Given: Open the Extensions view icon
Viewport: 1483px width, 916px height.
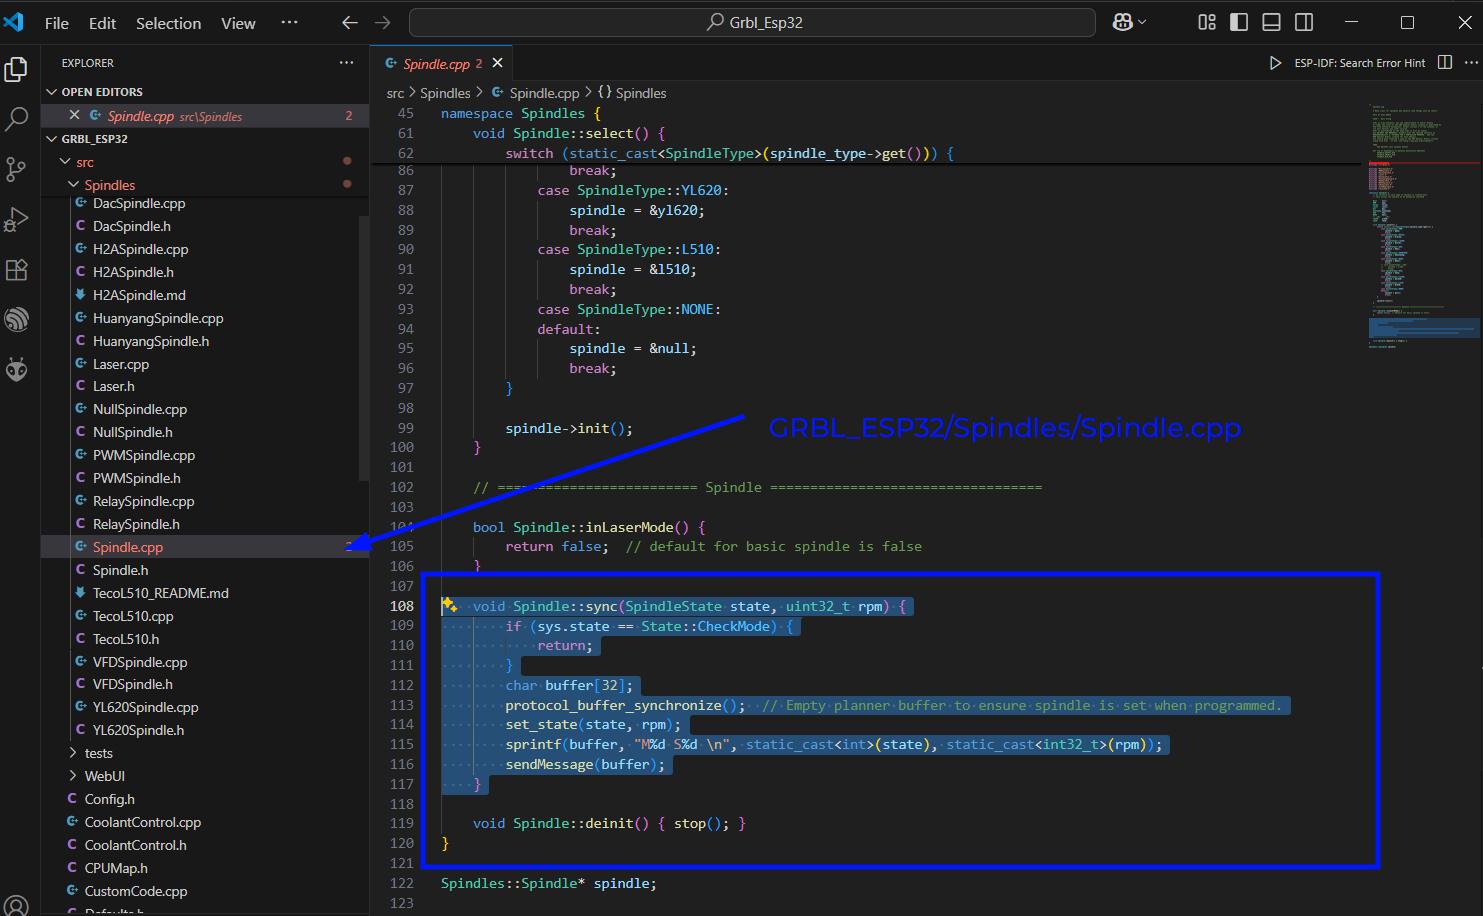Looking at the screenshot, I should coord(16,270).
